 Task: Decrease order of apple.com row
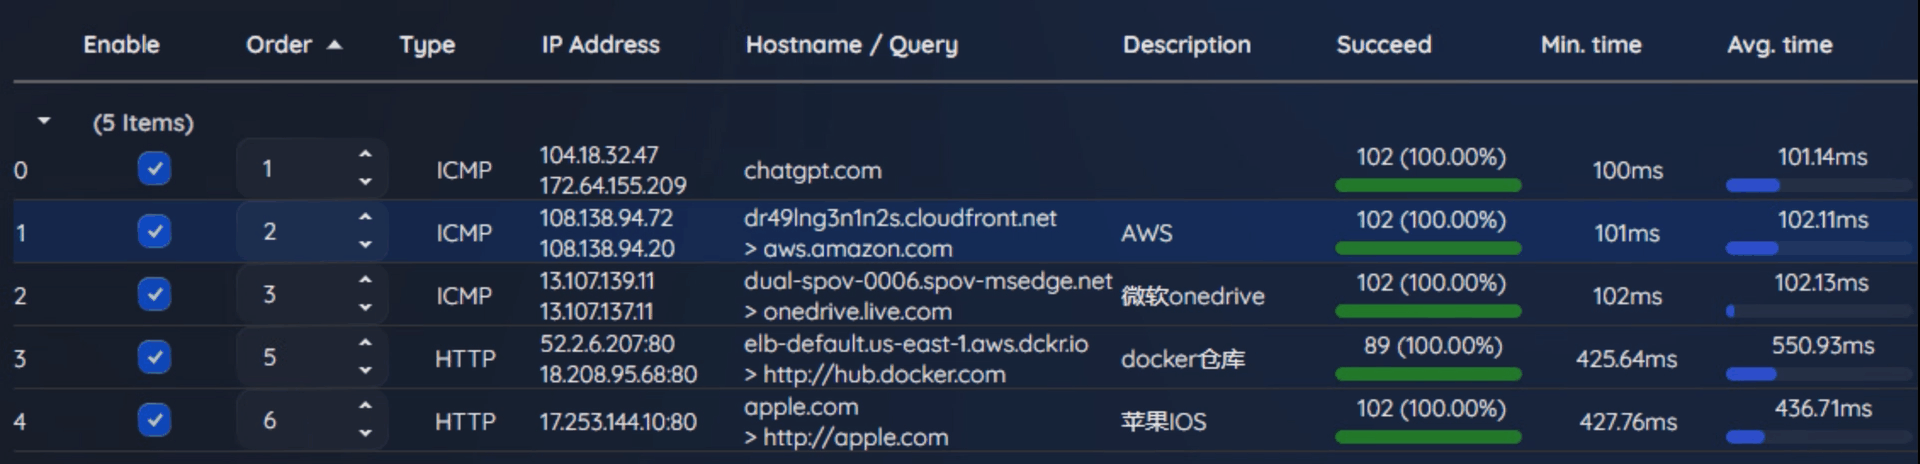pyautogui.click(x=365, y=434)
